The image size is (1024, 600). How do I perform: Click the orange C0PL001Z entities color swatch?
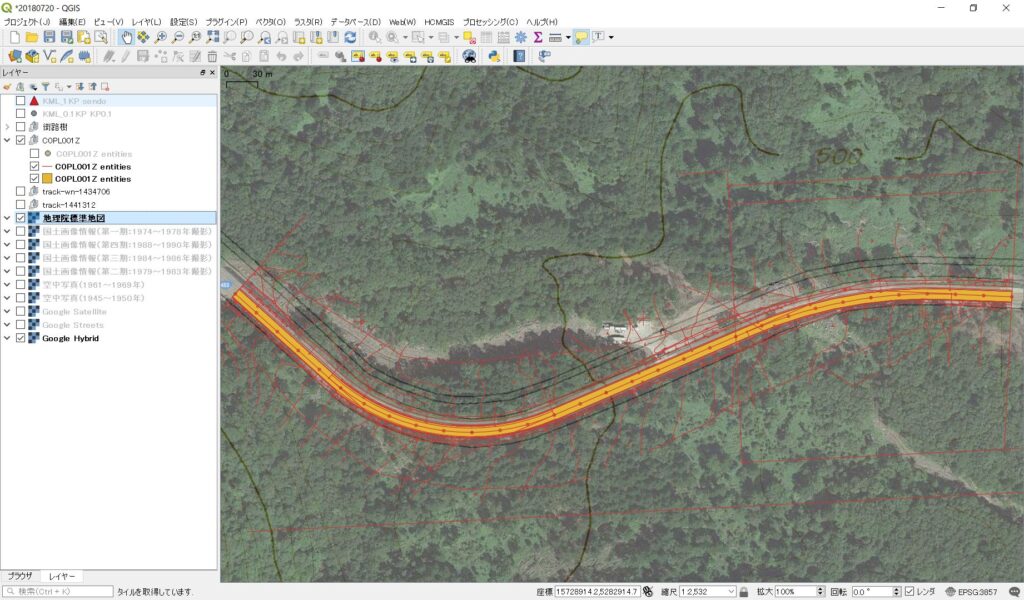click(47, 179)
